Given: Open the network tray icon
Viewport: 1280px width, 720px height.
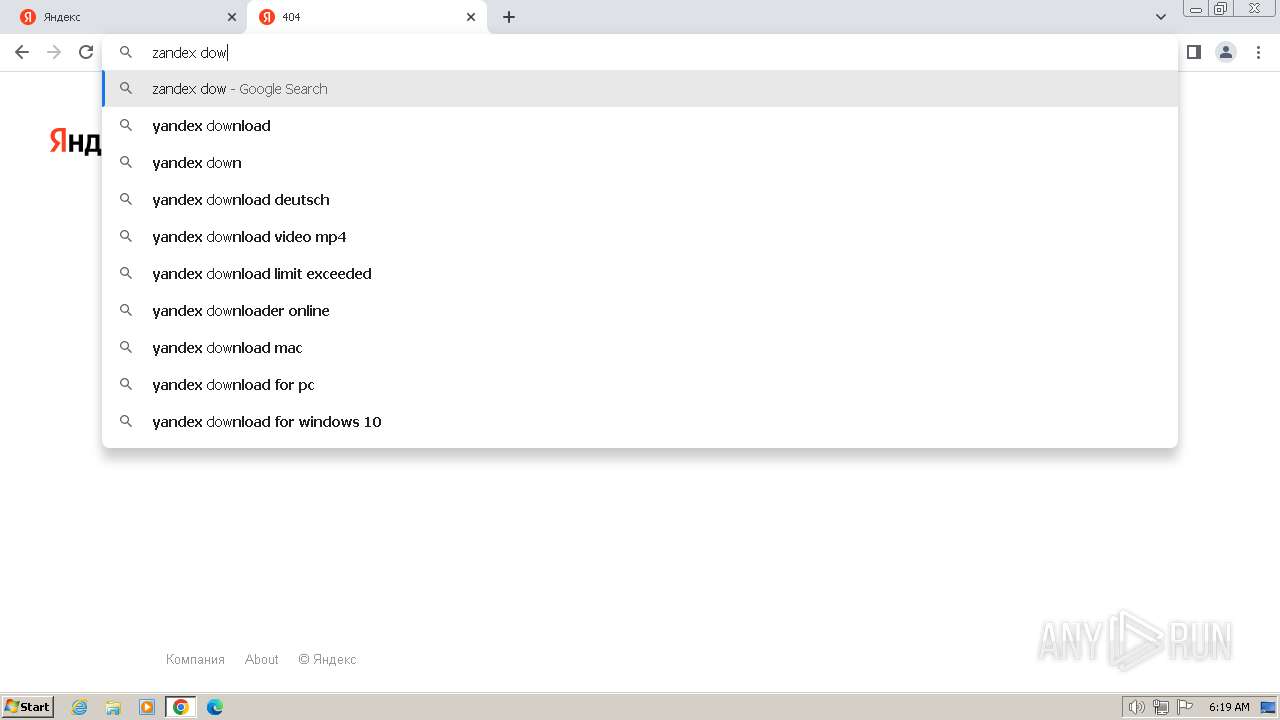Looking at the screenshot, I should coord(1161,707).
